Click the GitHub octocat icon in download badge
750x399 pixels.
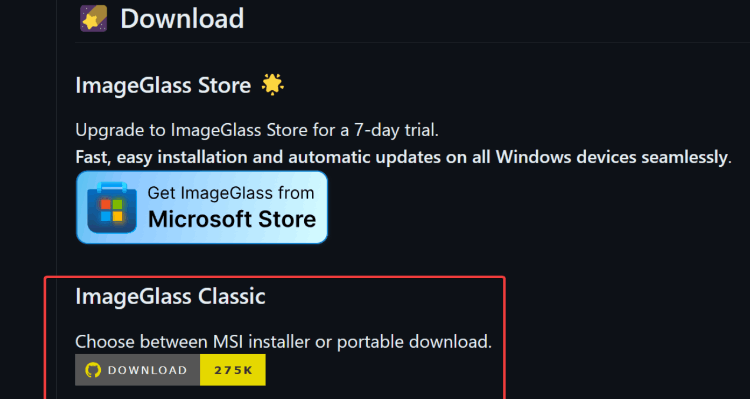(93, 370)
